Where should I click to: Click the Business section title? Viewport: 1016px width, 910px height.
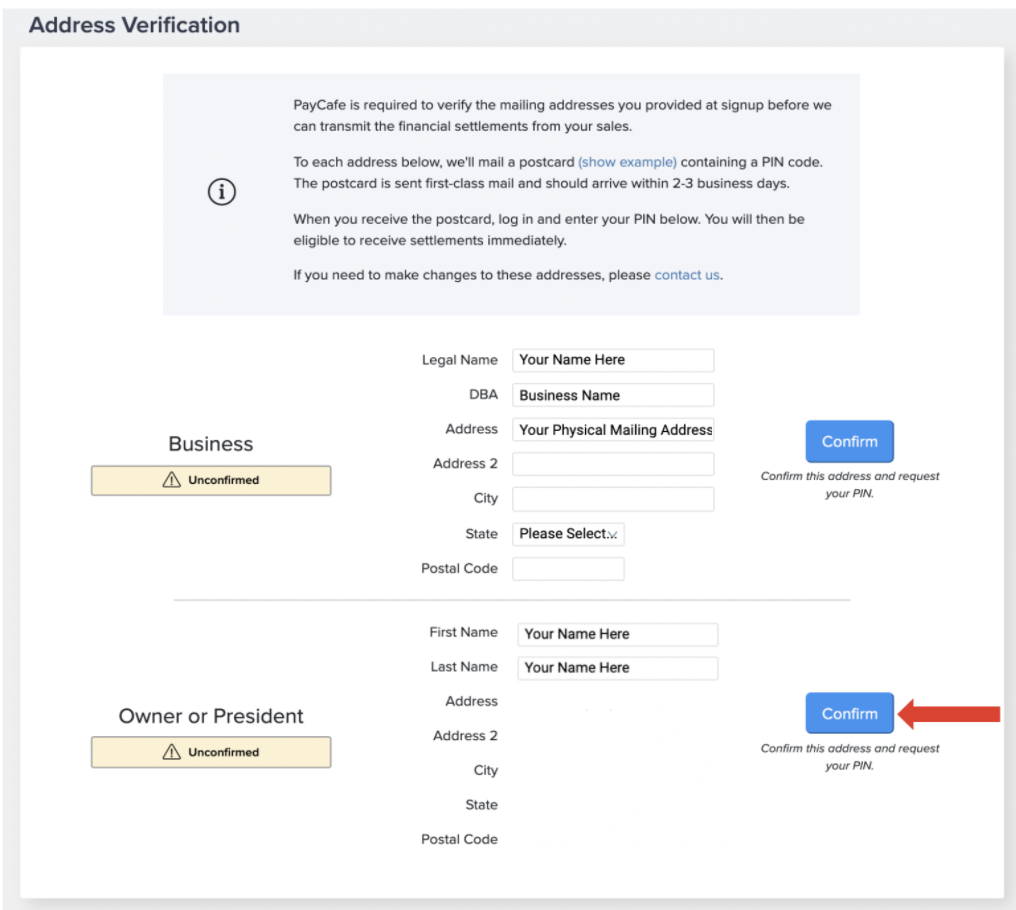pyautogui.click(x=211, y=444)
